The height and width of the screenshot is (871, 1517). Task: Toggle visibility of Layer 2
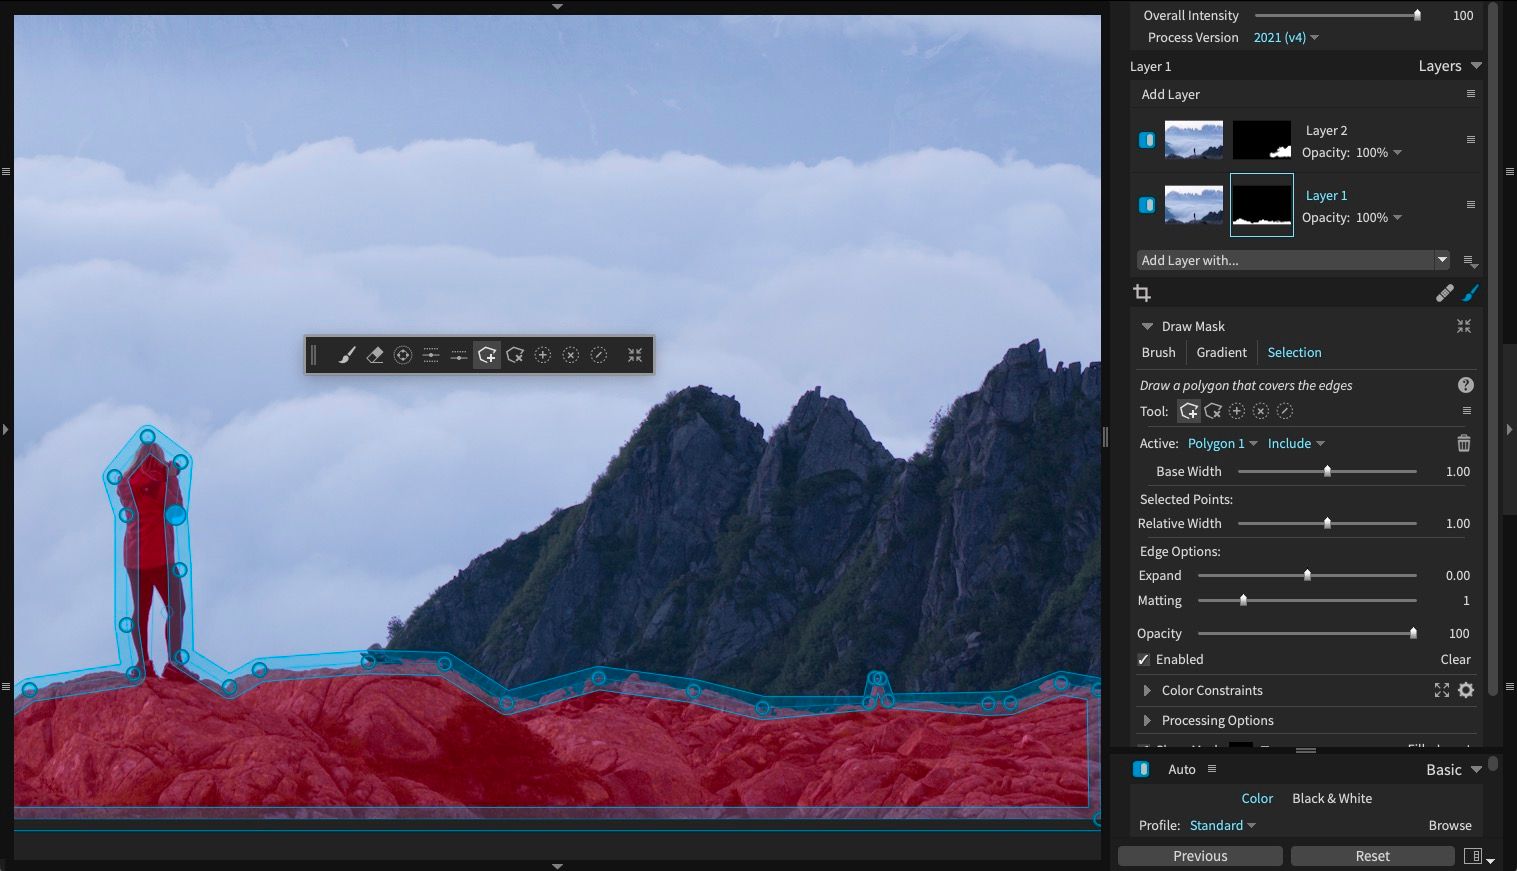pyautogui.click(x=1146, y=140)
